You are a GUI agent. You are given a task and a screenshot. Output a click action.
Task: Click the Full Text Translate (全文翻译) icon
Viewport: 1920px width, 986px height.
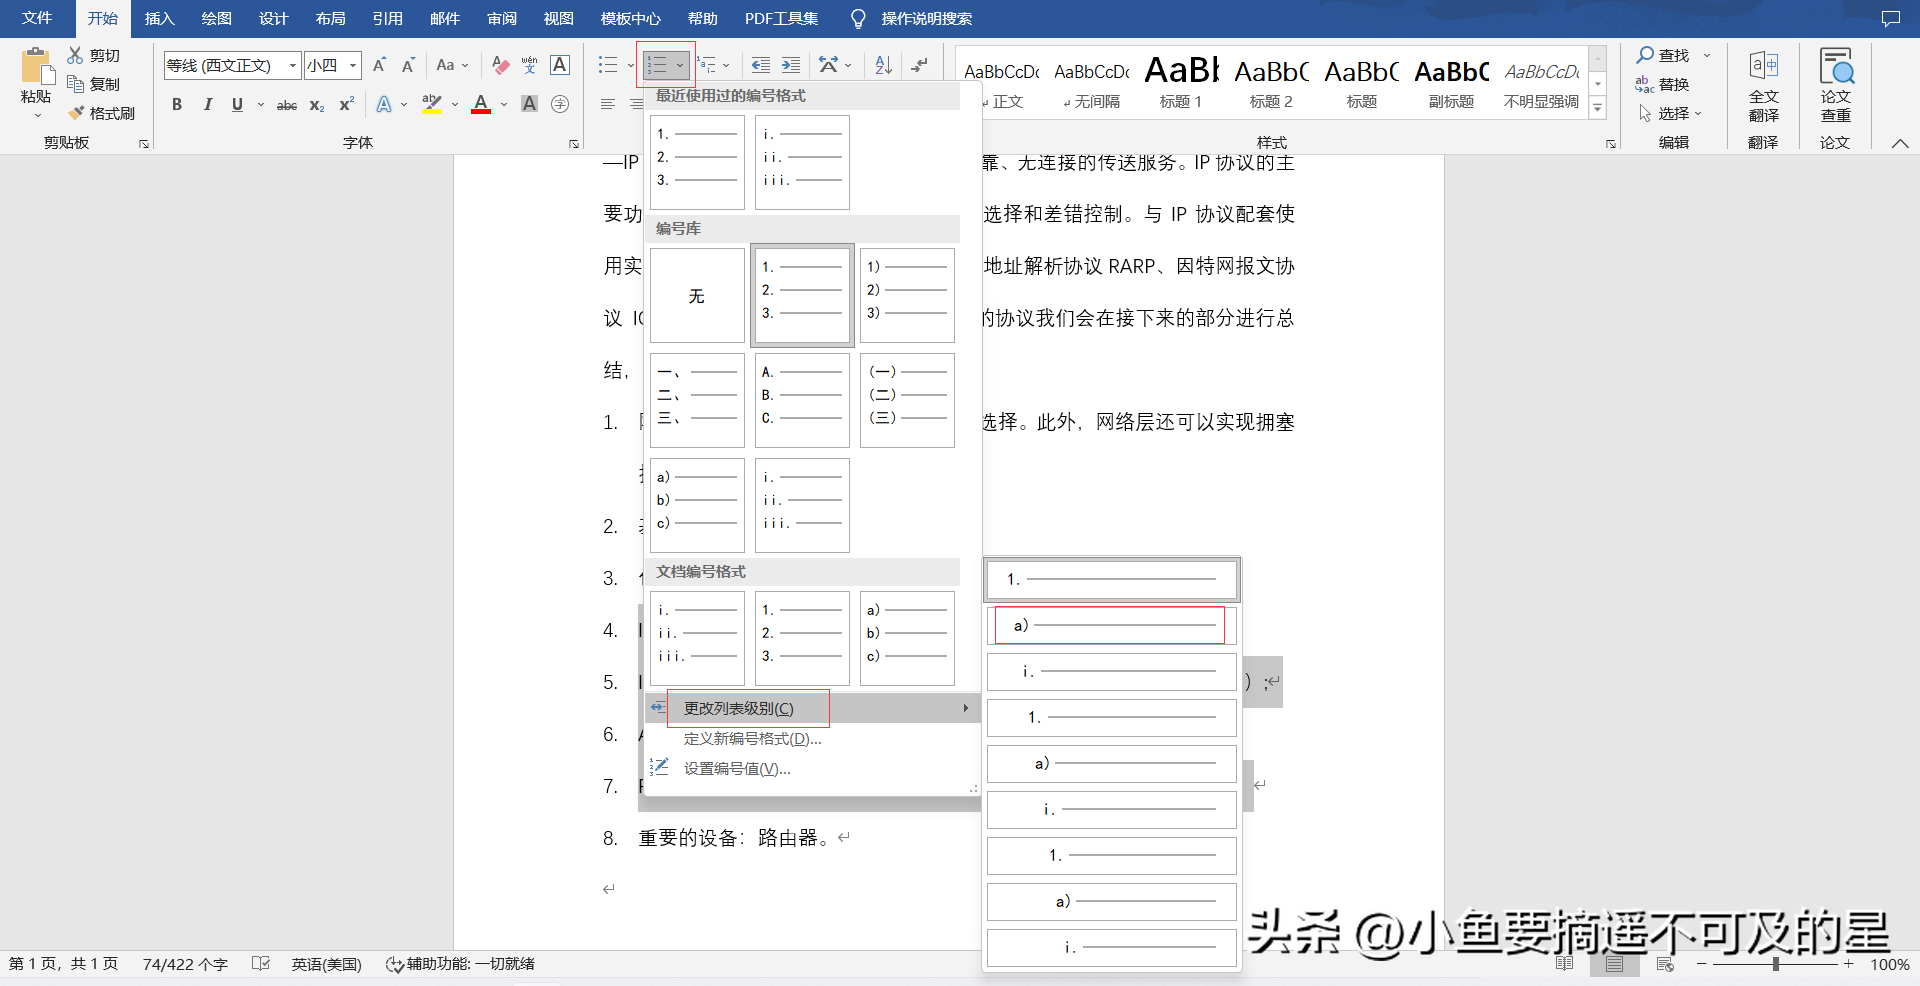coord(1763,86)
